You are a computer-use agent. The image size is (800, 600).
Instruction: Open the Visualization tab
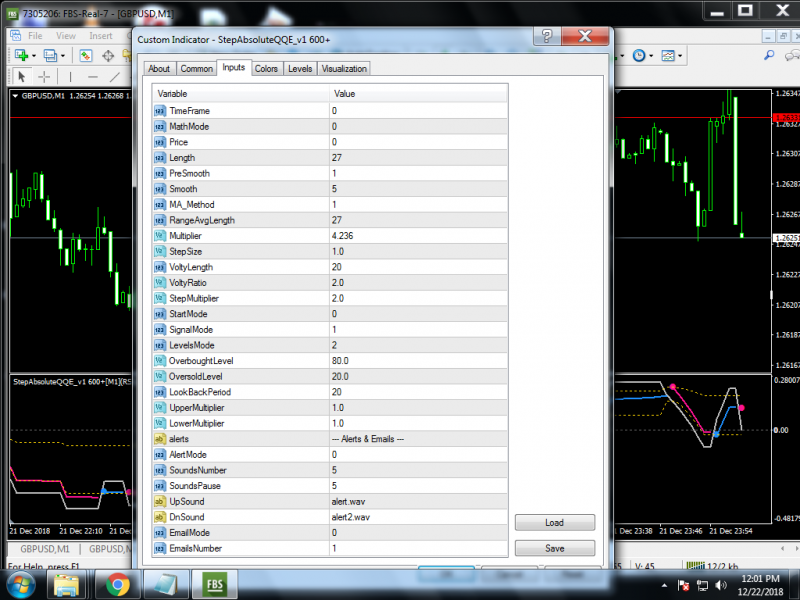click(x=344, y=69)
